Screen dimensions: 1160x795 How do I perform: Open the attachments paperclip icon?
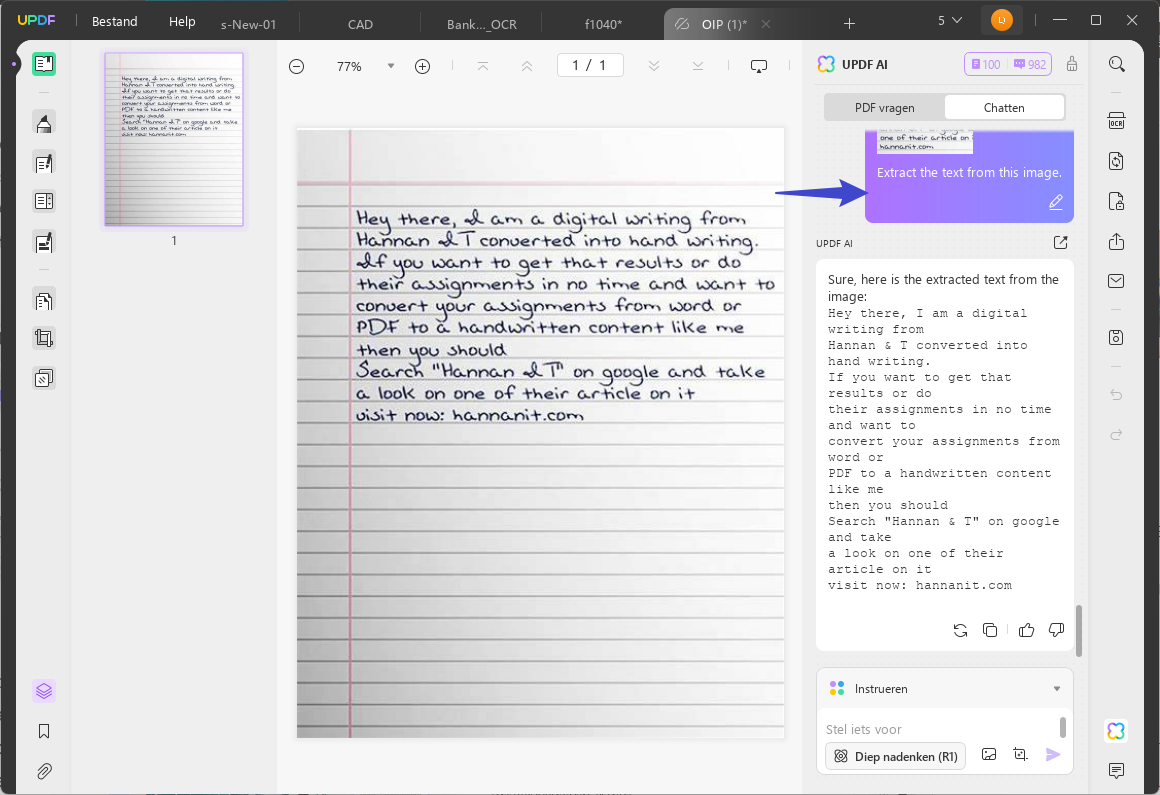coord(44,771)
